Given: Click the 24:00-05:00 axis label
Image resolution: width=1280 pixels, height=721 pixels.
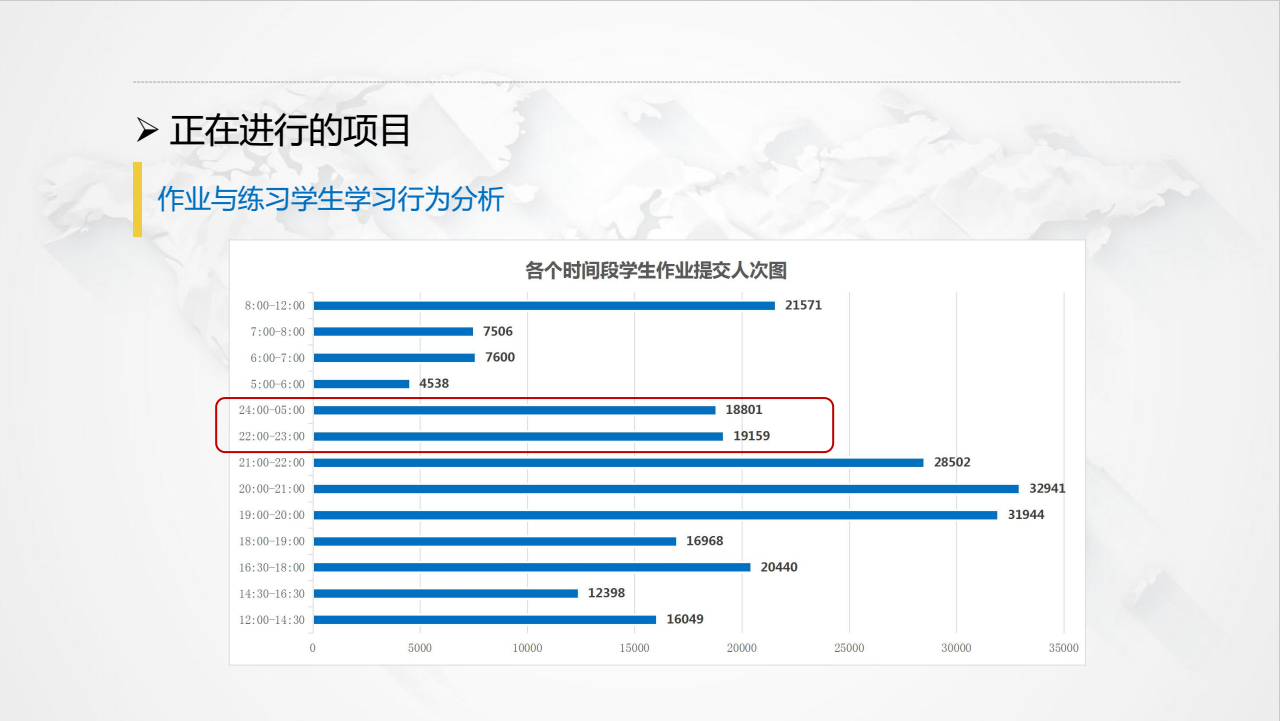Looking at the screenshot, I should [272, 410].
